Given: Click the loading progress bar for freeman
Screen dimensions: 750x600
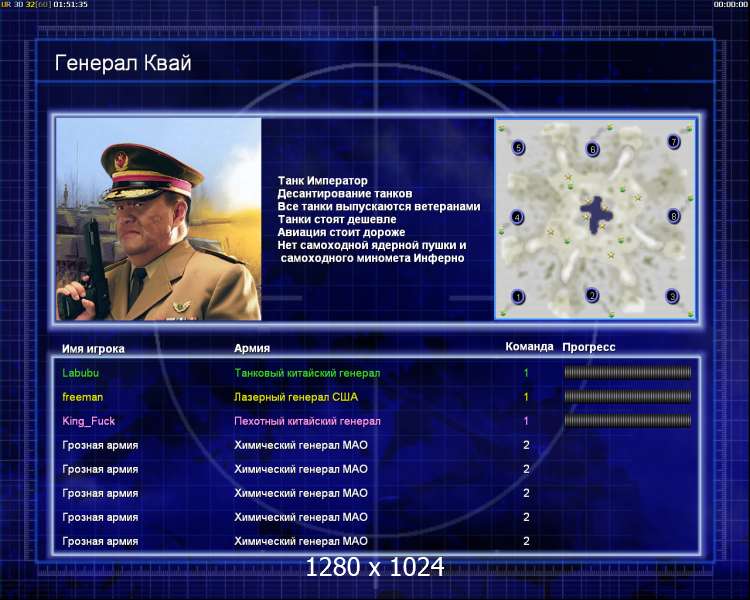Looking at the screenshot, I should (628, 397).
